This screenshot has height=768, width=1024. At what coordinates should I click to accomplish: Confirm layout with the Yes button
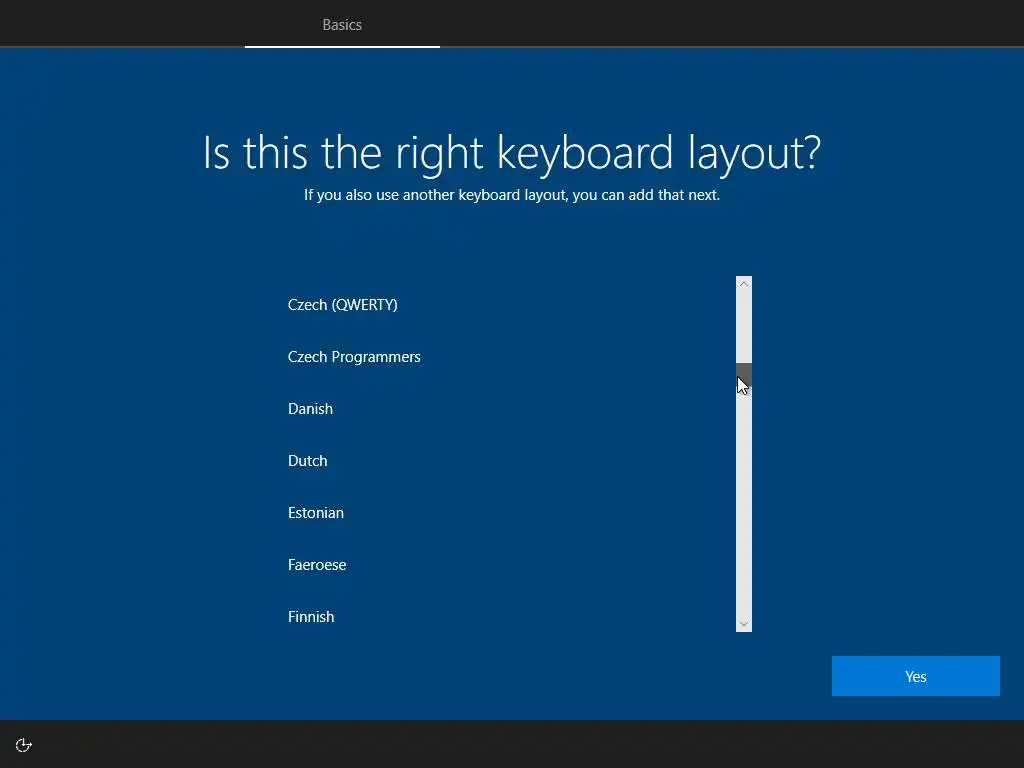[x=916, y=676]
